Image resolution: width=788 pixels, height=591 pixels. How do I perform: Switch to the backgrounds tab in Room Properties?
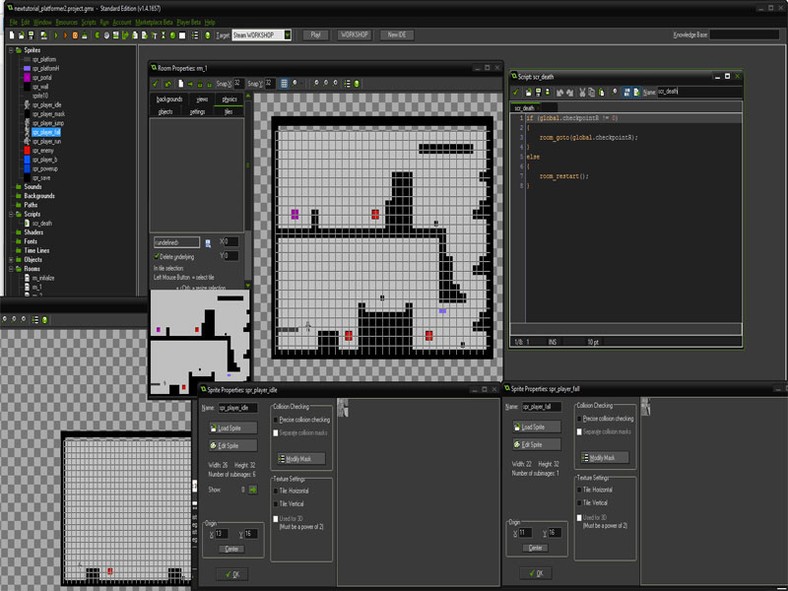(169, 100)
